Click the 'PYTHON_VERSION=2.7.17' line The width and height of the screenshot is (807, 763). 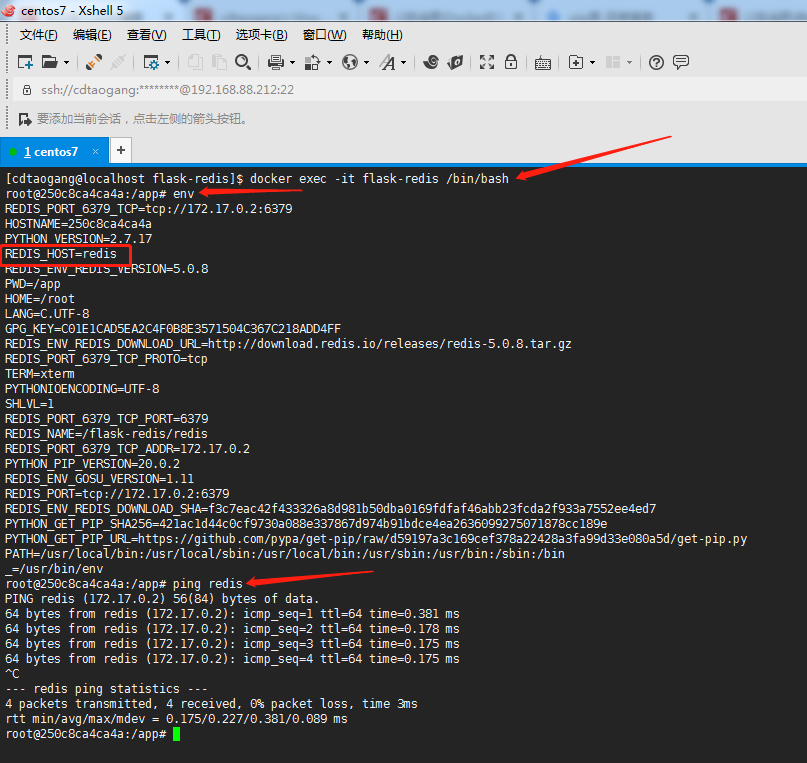pos(78,239)
